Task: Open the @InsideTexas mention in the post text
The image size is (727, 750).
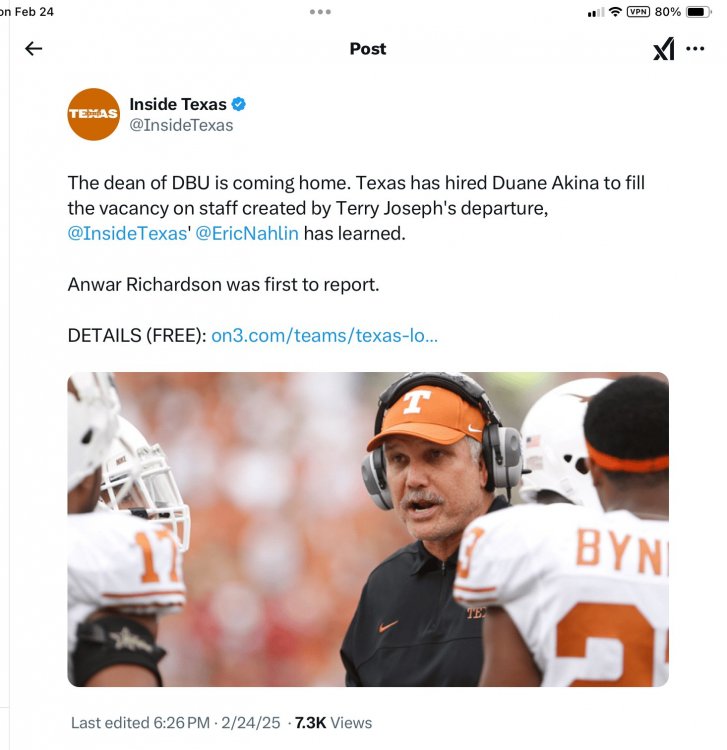Action: [127, 233]
